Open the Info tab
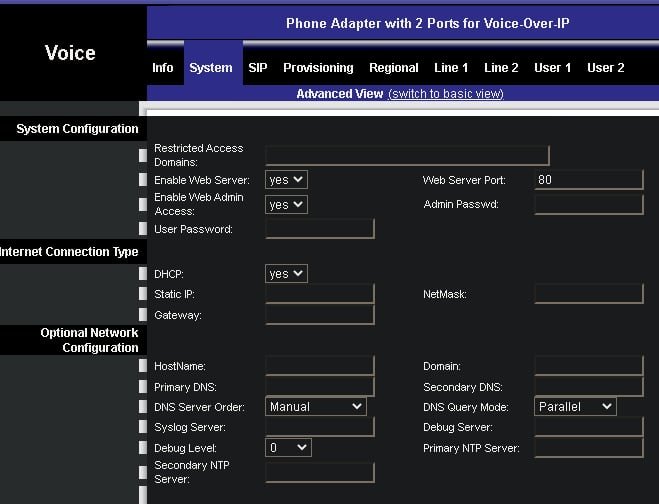Screen dimensions: 659x504 pos(163,68)
